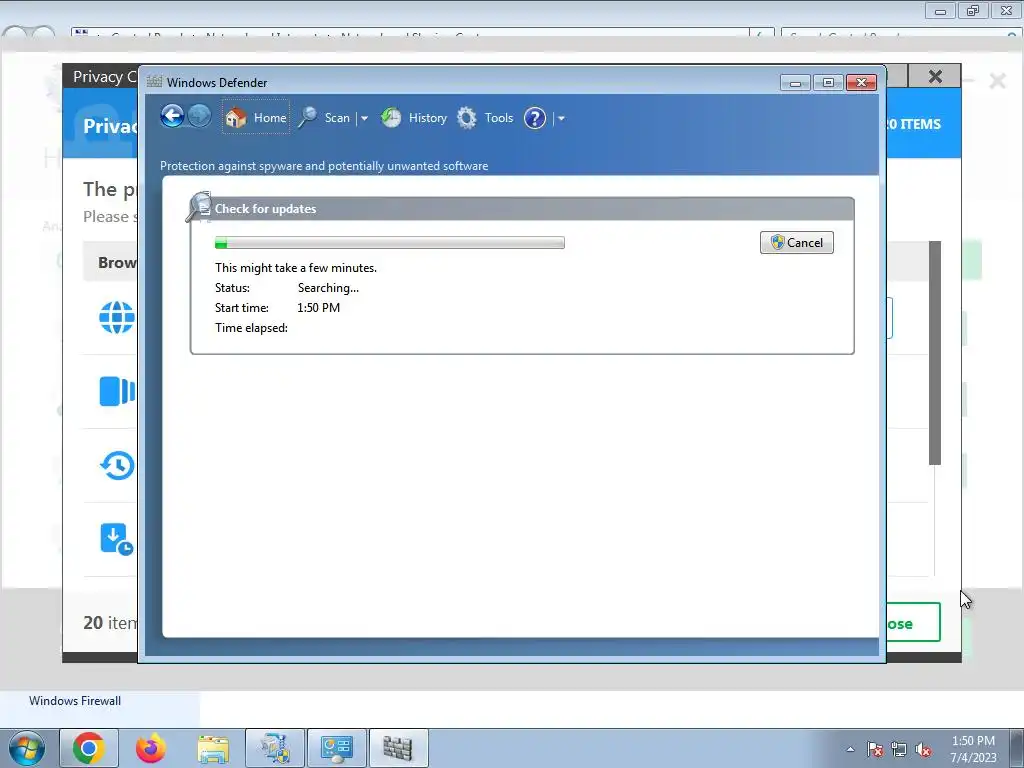Launch Google Chrome from the taskbar
The width and height of the screenshot is (1024, 768).
coord(89,748)
